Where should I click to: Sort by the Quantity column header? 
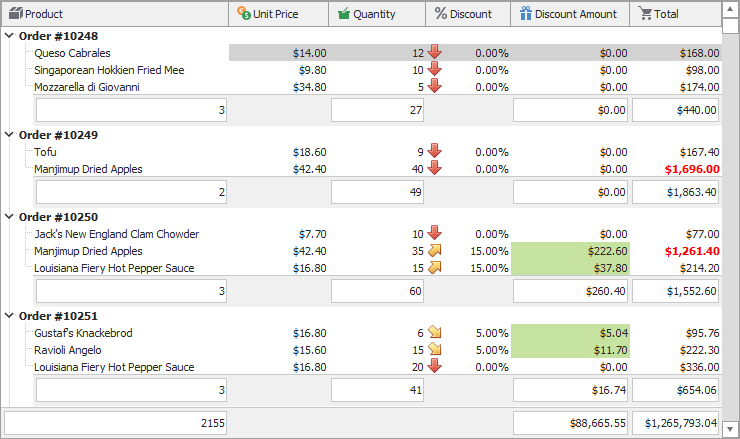375,14
